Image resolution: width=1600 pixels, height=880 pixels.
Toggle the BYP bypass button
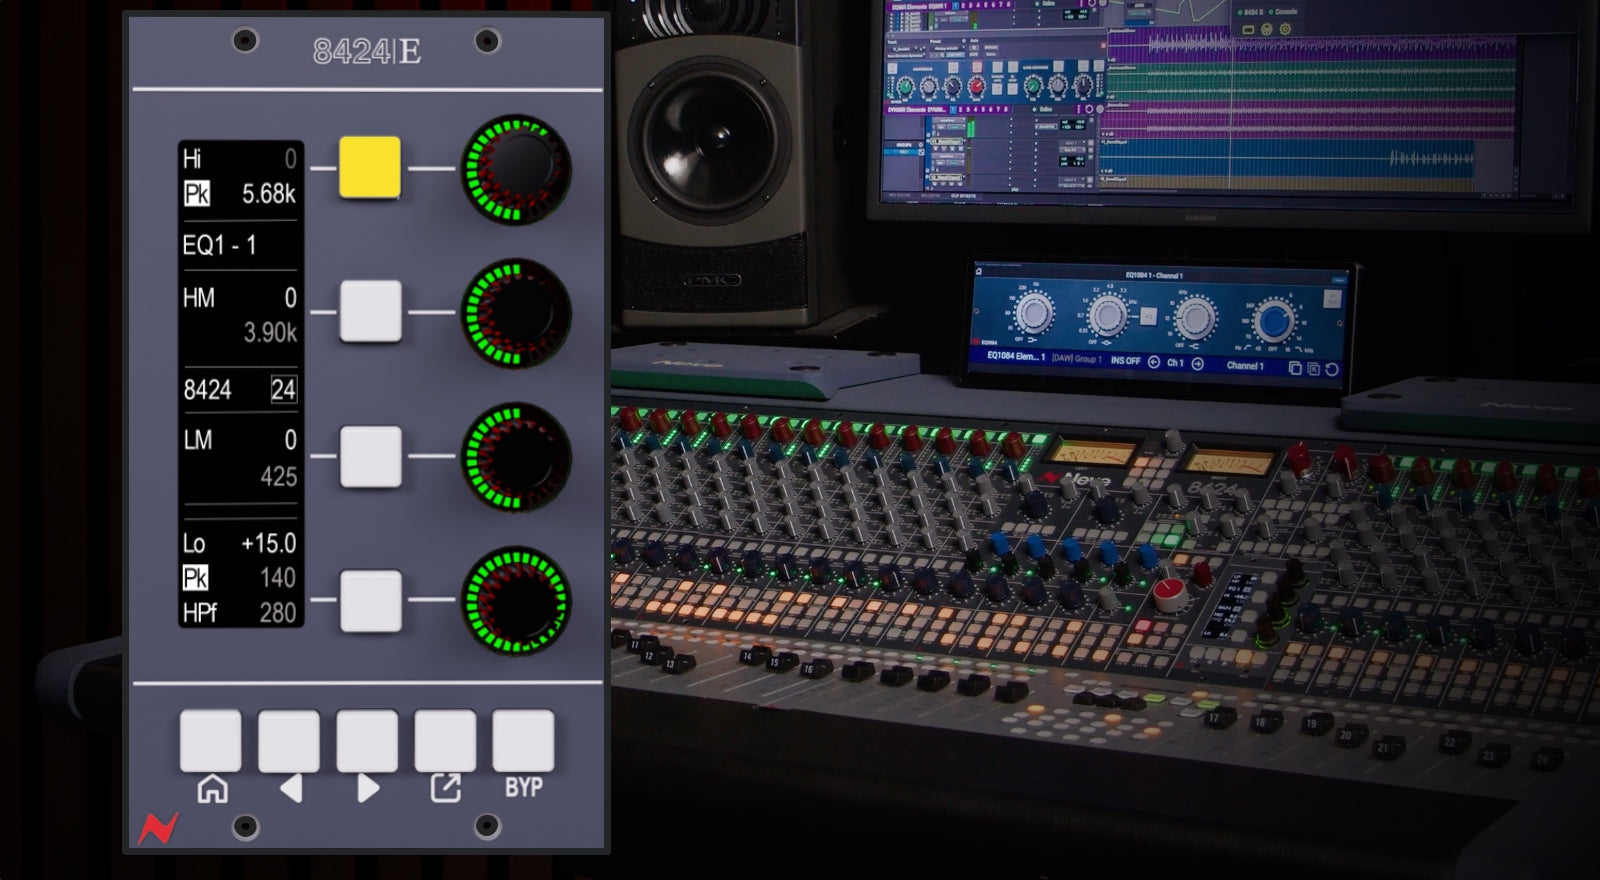tap(523, 741)
